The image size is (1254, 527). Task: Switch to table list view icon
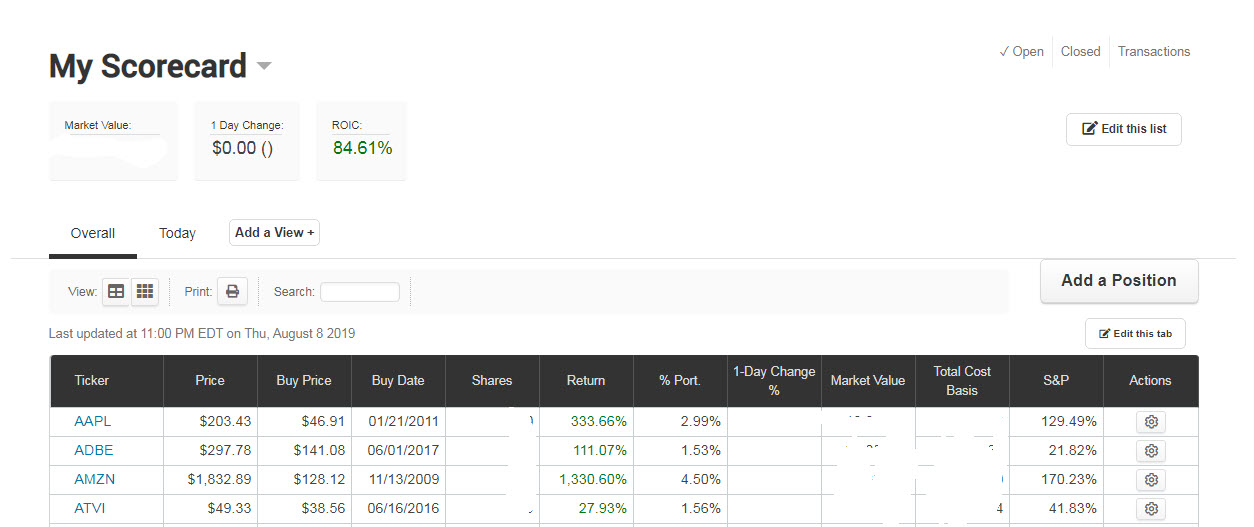click(116, 291)
